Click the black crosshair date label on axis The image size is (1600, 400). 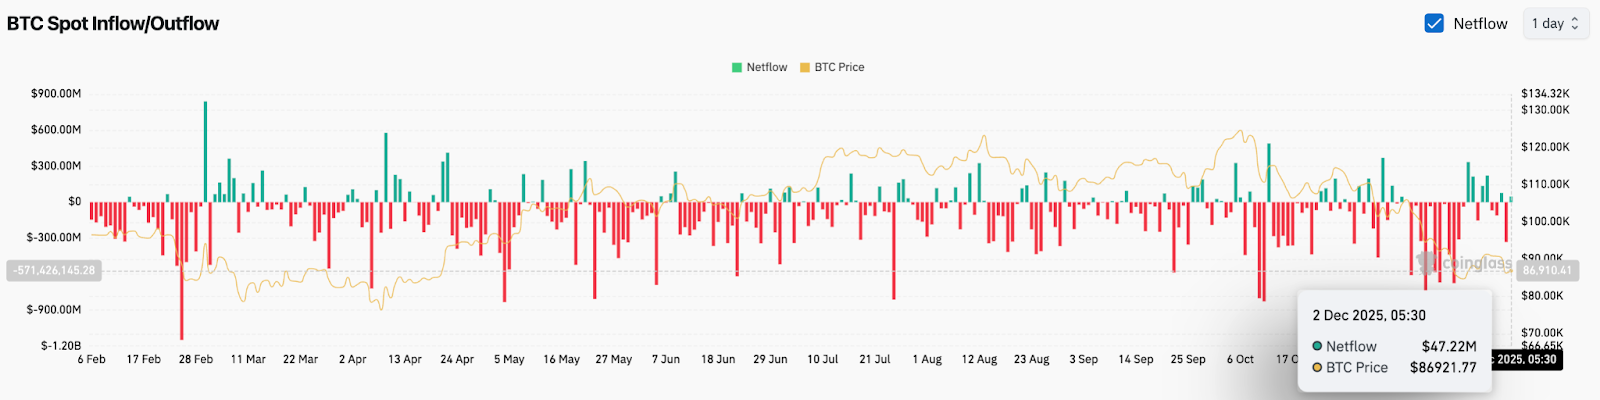(1526, 359)
